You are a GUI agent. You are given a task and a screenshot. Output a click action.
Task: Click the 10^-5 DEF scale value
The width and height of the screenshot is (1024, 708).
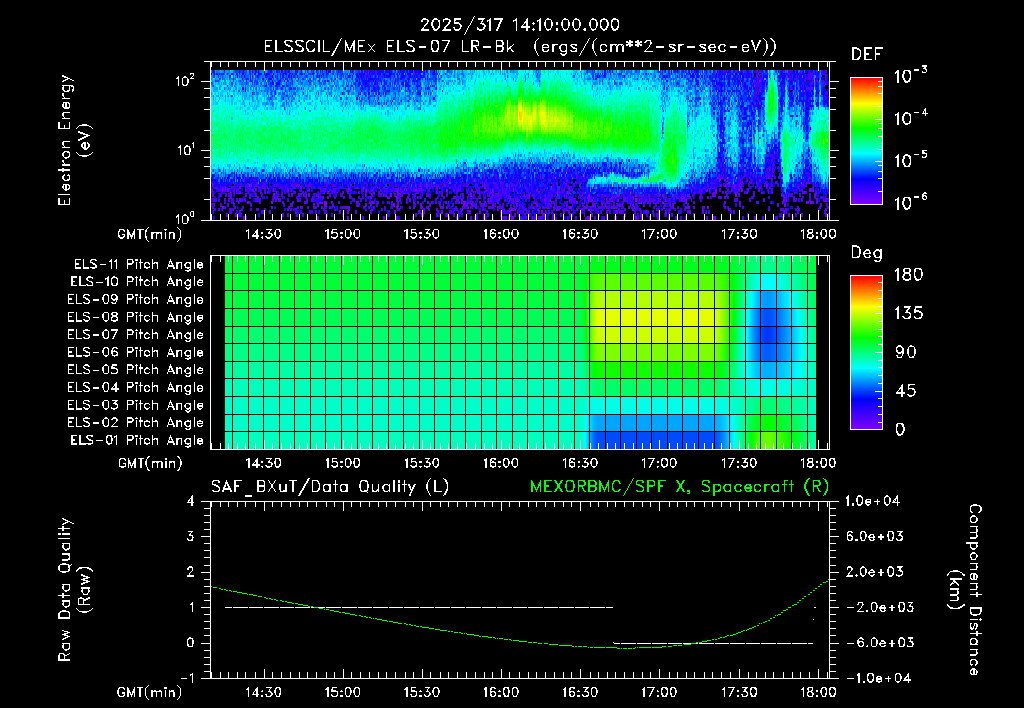point(910,160)
